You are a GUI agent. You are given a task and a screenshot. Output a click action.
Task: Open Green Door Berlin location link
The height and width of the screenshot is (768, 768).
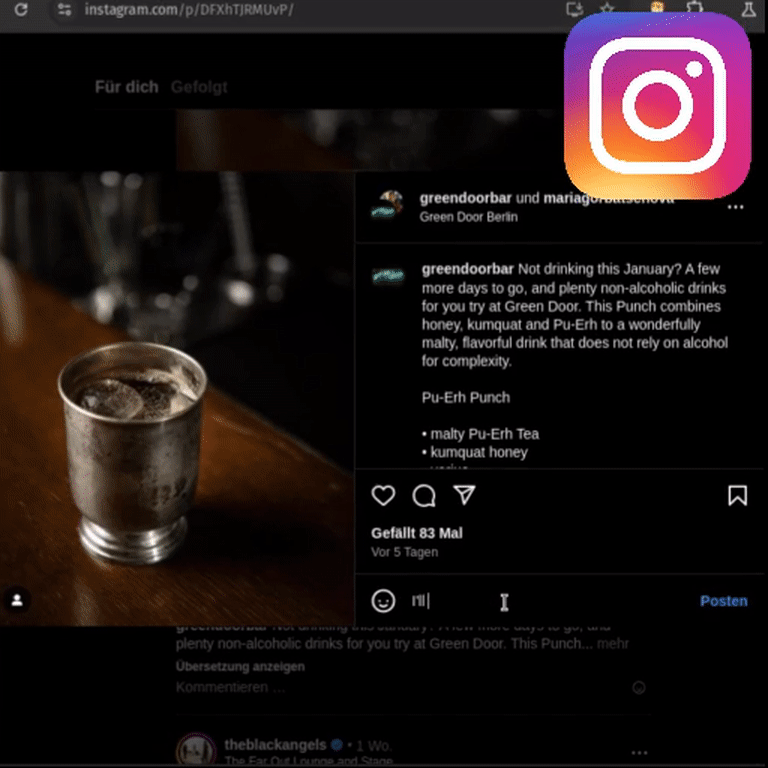(x=468, y=217)
